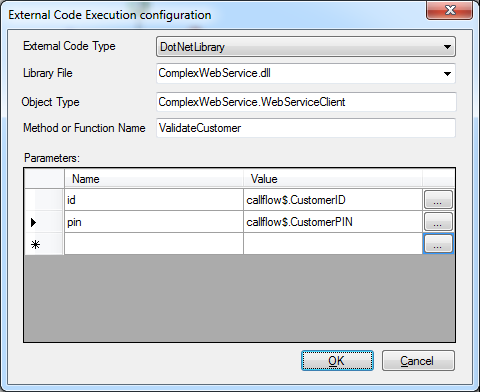Select the 'pin' parameter name cell

point(154,222)
